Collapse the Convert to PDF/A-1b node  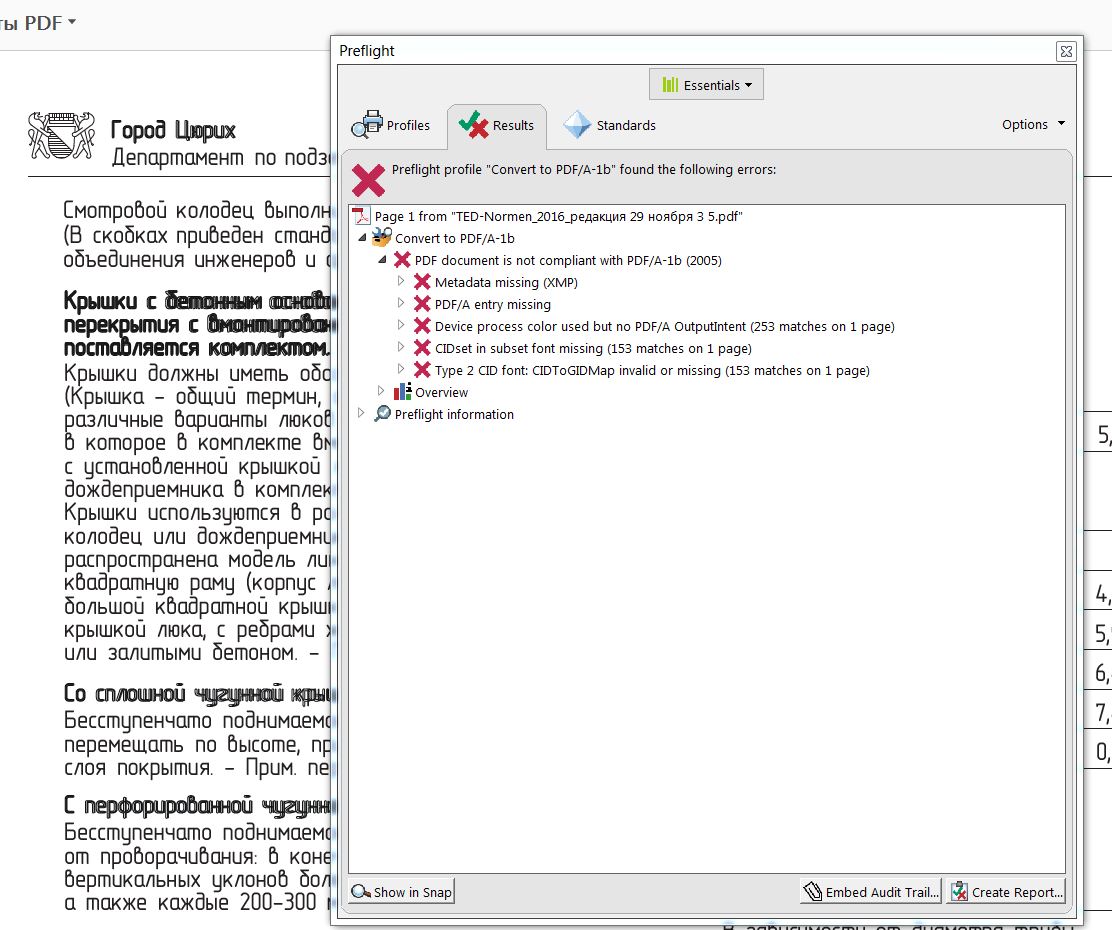362,238
